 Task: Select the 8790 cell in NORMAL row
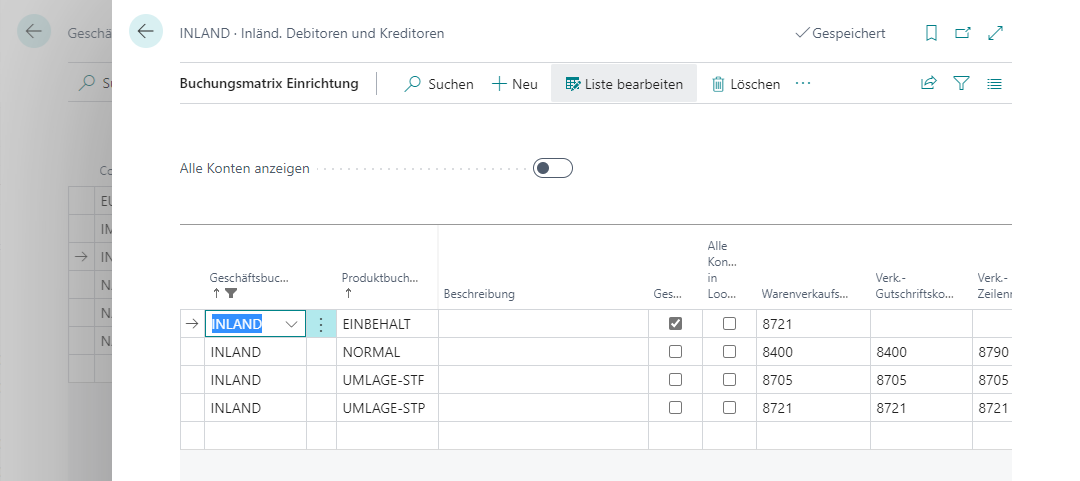(x=993, y=352)
